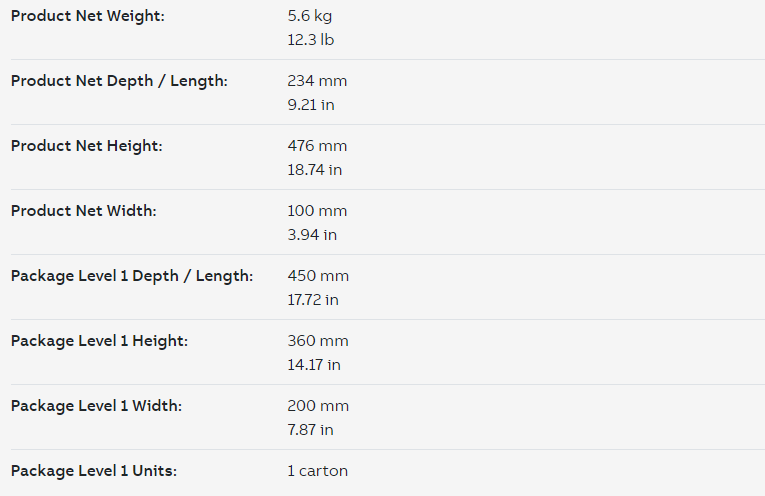Screen dimensions: 765x496
Task: Click the 12.3 lb weight value
Action: coord(313,40)
